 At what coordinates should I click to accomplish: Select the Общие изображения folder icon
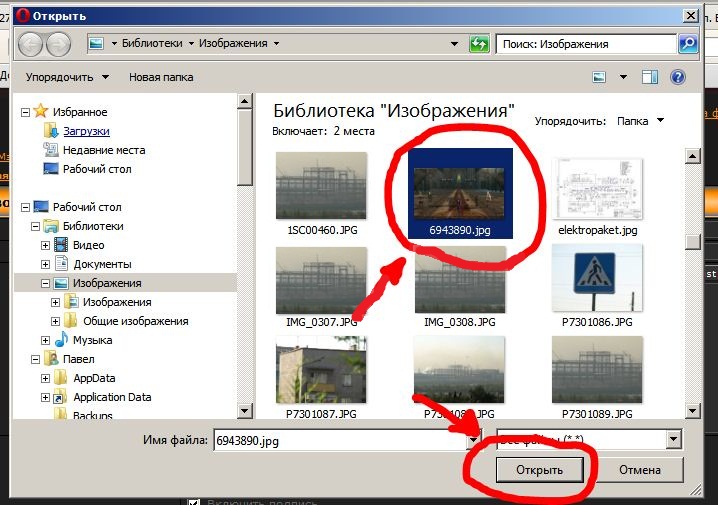[71, 320]
